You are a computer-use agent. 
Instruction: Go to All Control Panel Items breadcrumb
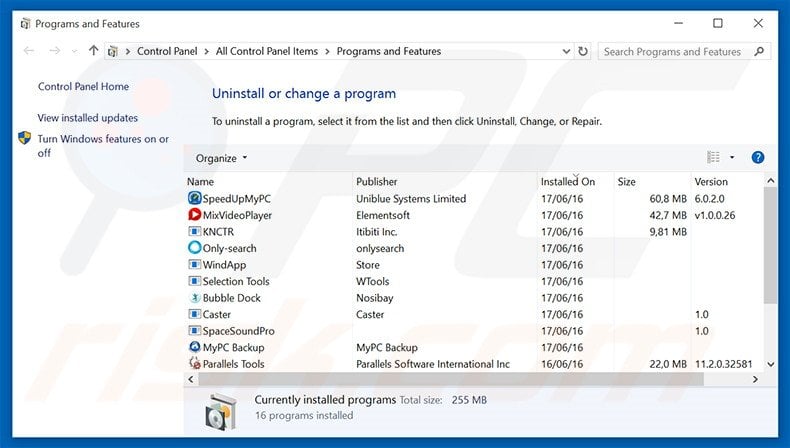[267, 51]
